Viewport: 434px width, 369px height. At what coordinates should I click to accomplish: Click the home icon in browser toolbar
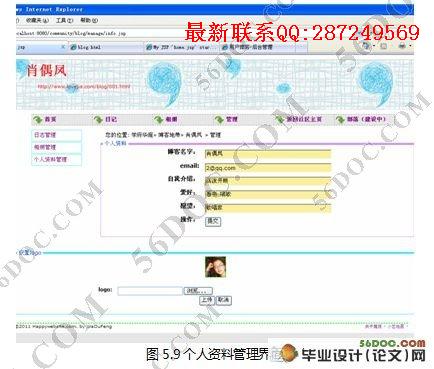pos(366,46)
